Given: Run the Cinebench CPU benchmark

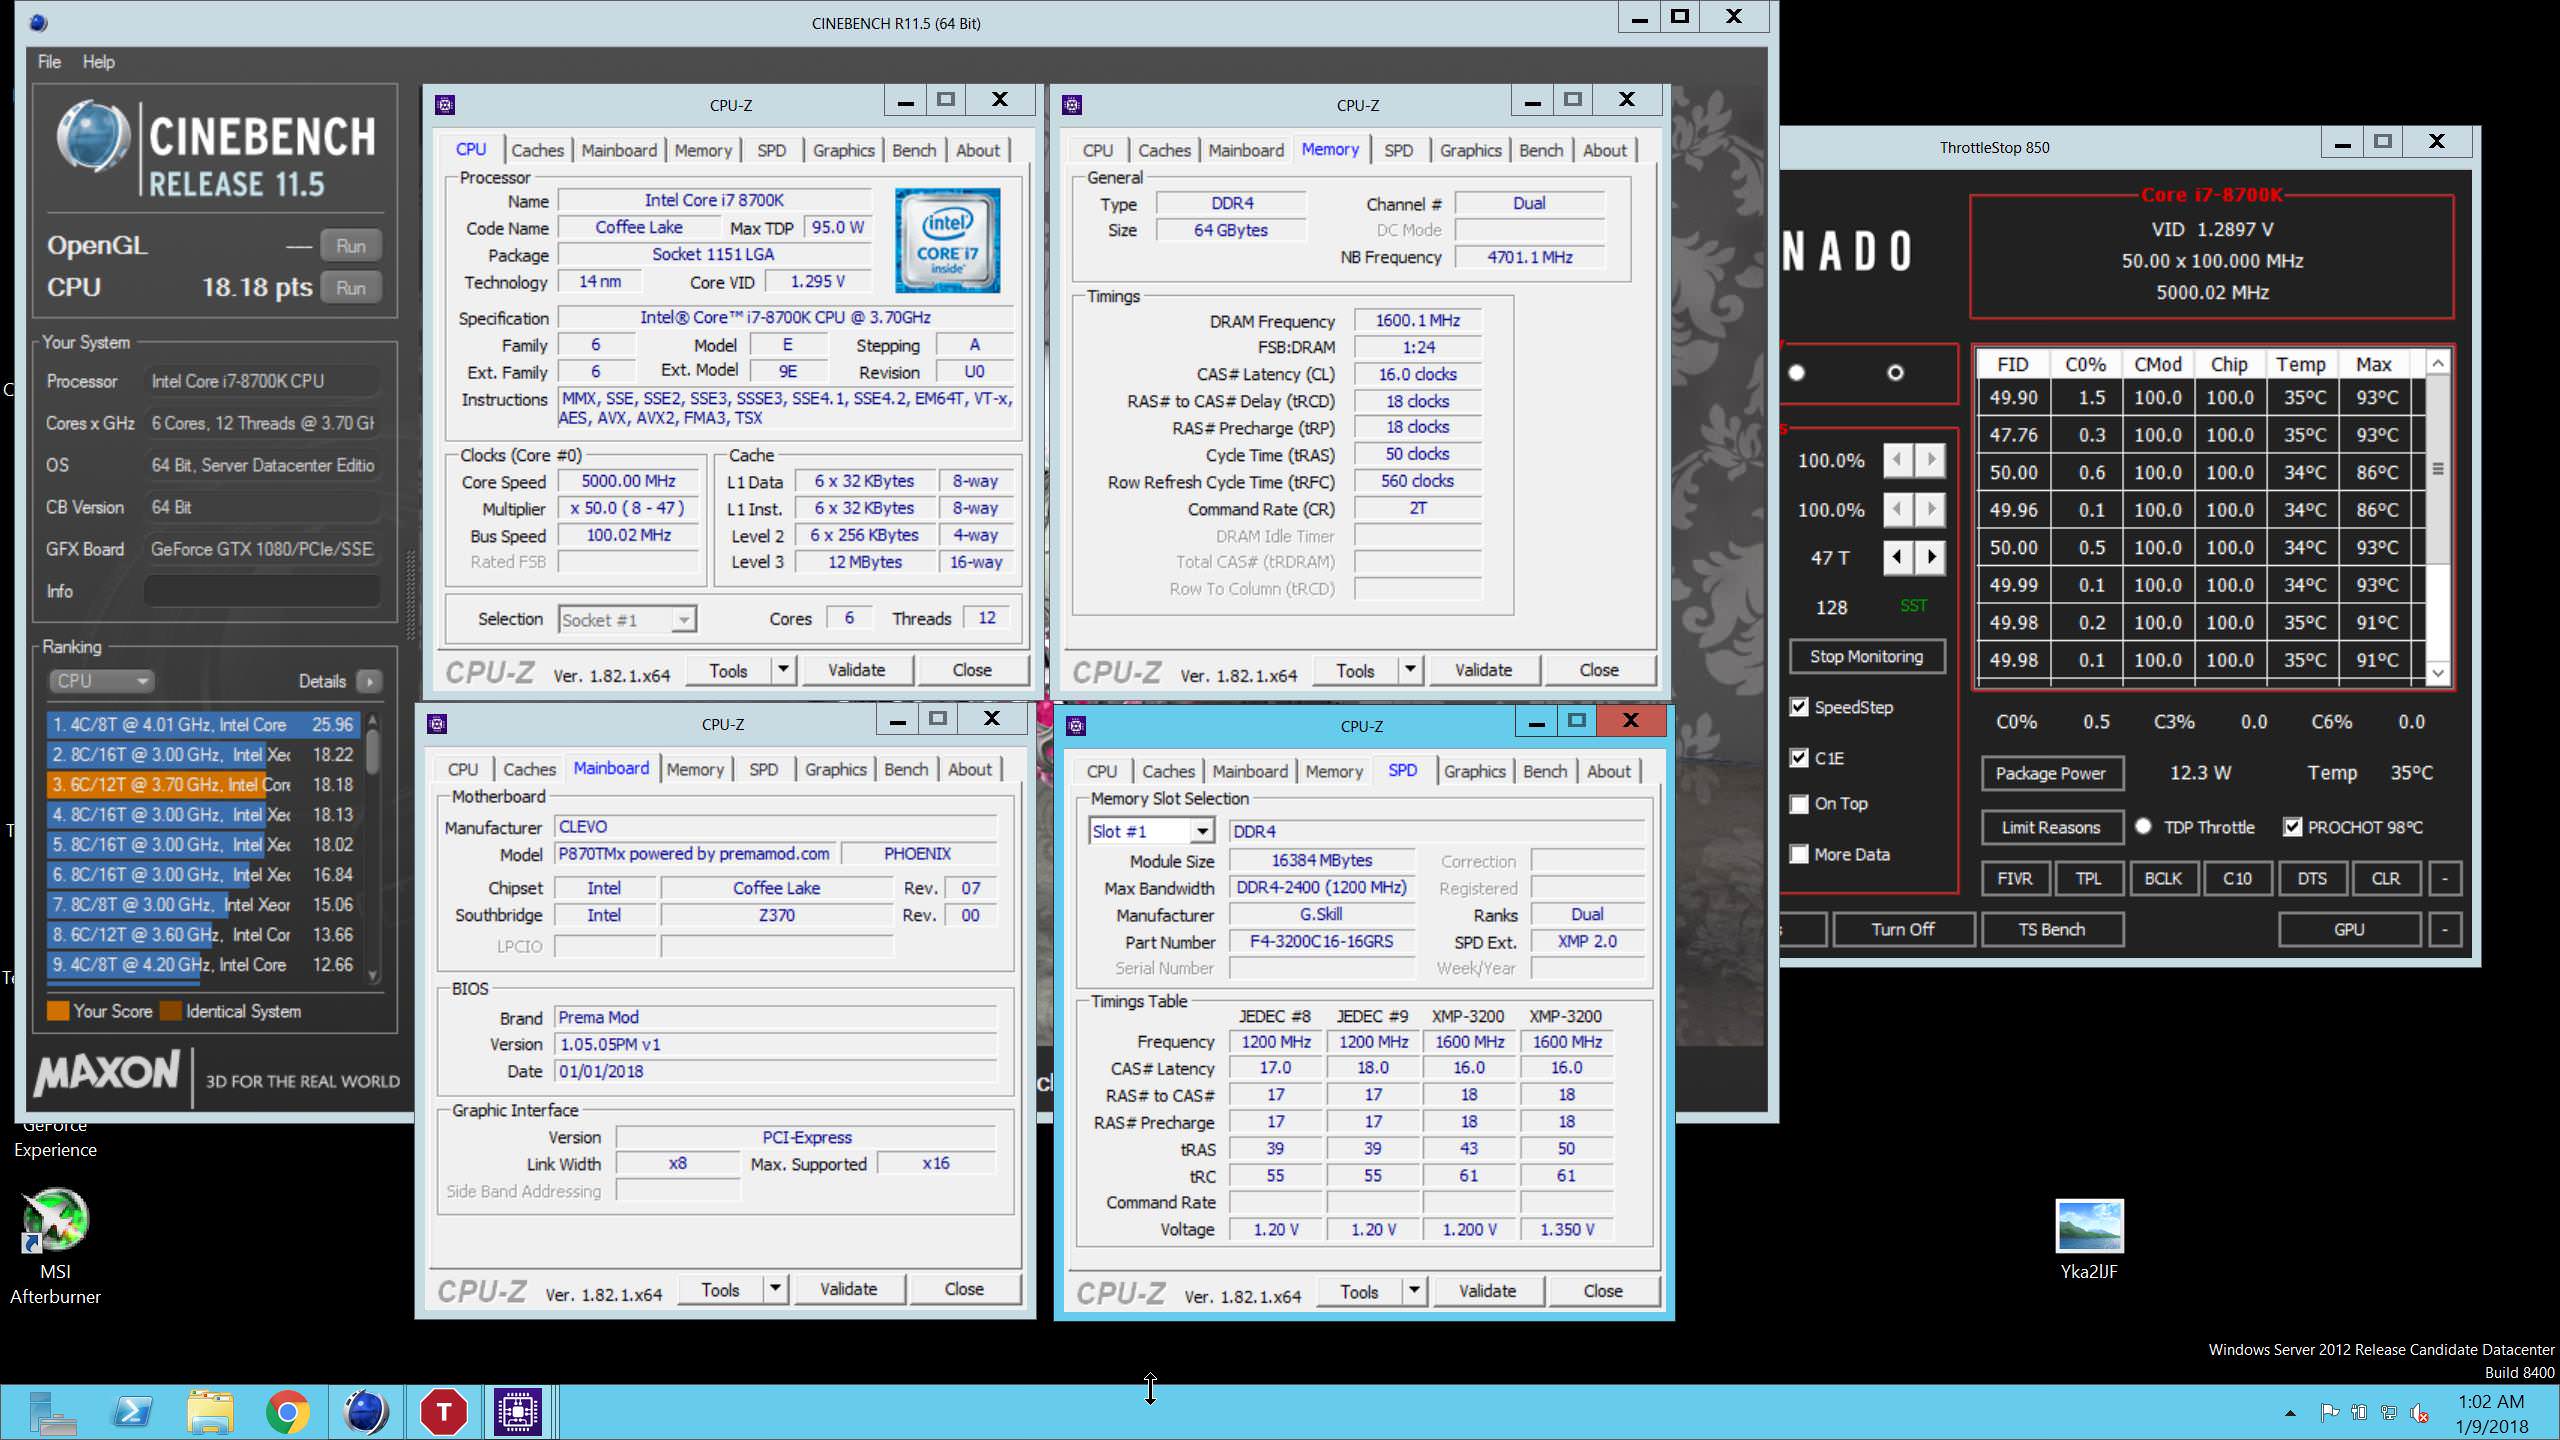Looking at the screenshot, I should 350,288.
